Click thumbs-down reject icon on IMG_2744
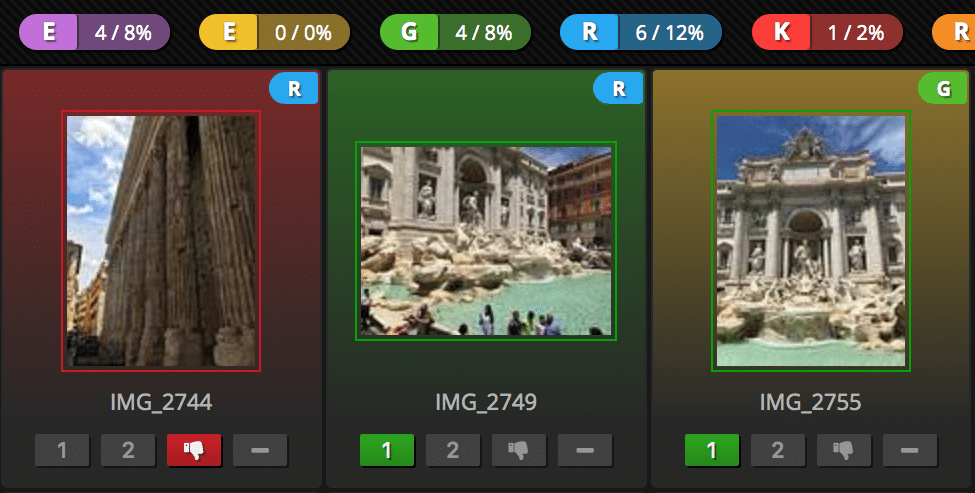Image resolution: width=975 pixels, height=493 pixels. click(x=194, y=449)
